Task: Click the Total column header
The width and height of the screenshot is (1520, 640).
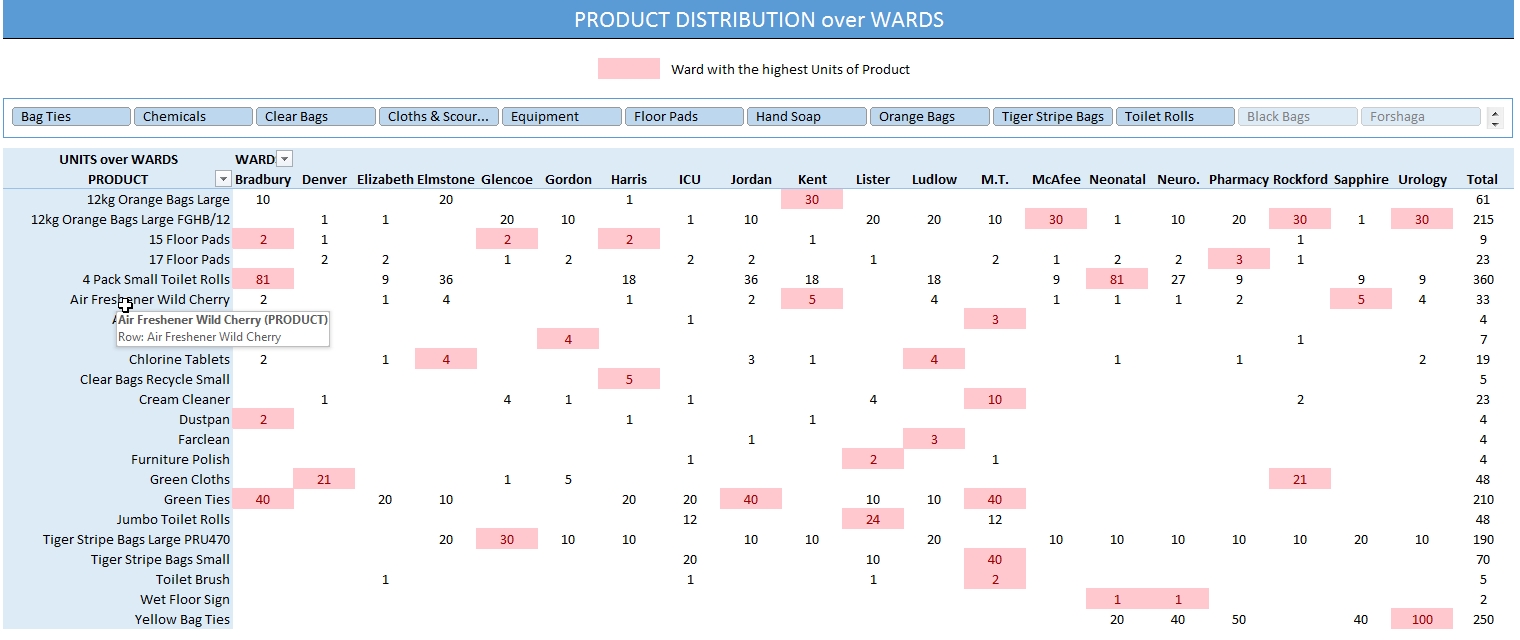Action: coord(1481,179)
